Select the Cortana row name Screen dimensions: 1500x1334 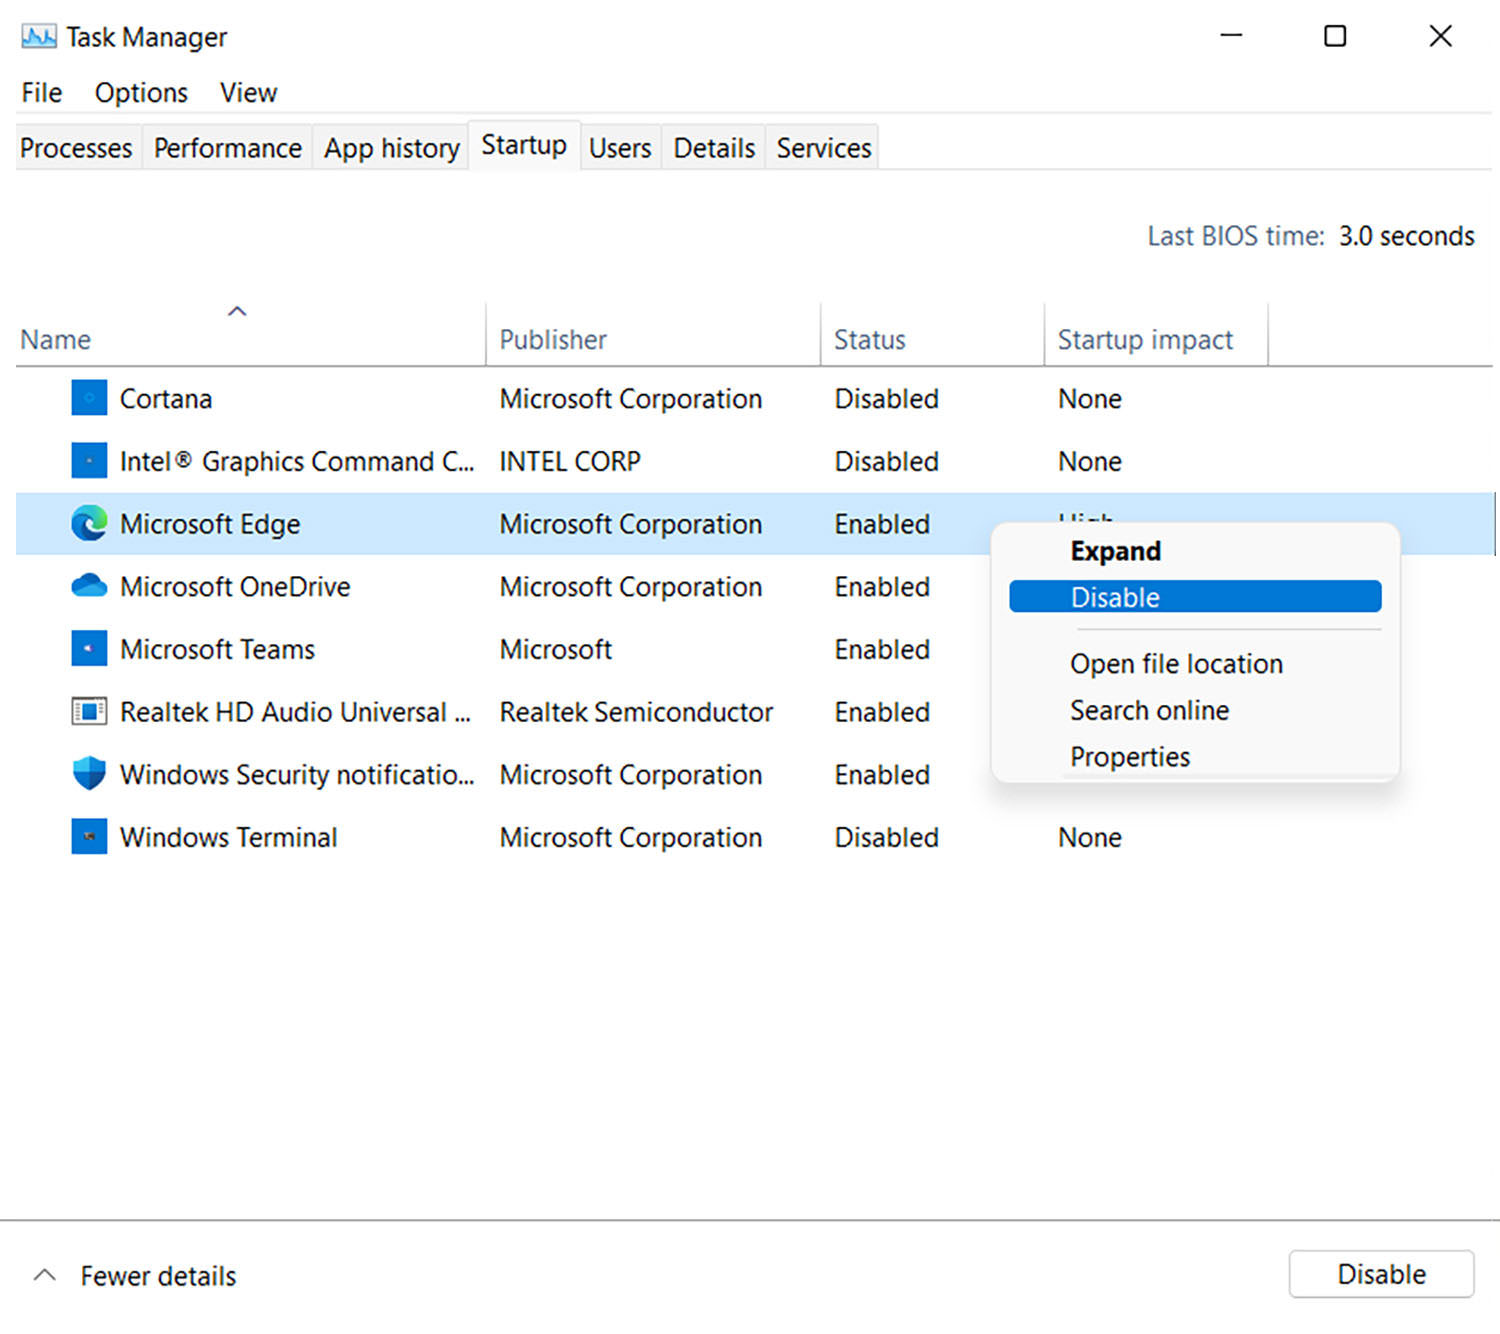pos(166,399)
